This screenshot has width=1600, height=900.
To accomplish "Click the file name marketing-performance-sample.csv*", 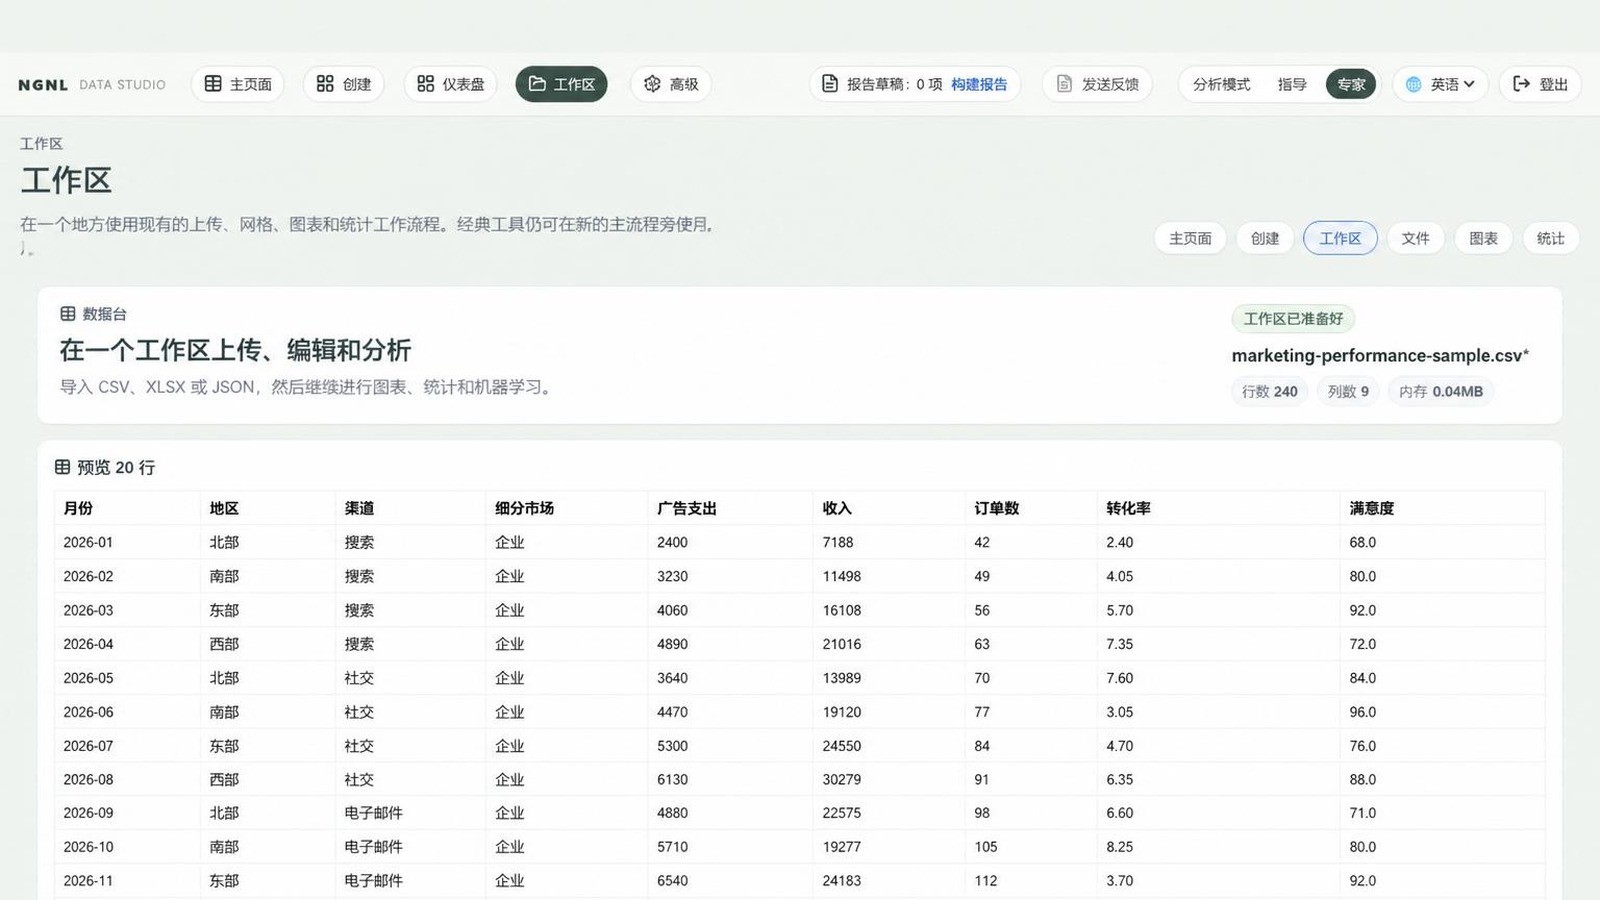I will click(x=1380, y=355).
